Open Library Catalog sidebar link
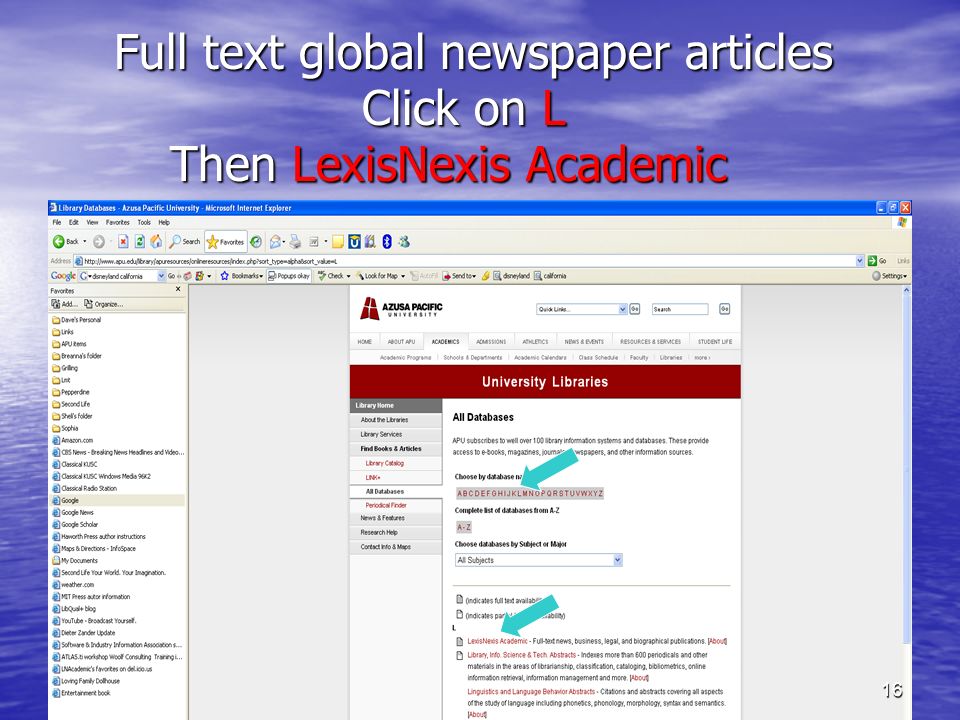The height and width of the screenshot is (720, 960). [384, 463]
